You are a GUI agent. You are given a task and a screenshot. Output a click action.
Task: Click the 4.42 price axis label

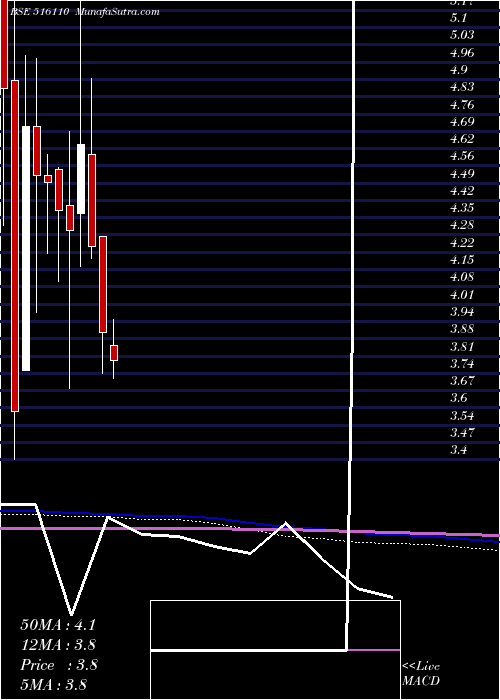click(x=462, y=191)
